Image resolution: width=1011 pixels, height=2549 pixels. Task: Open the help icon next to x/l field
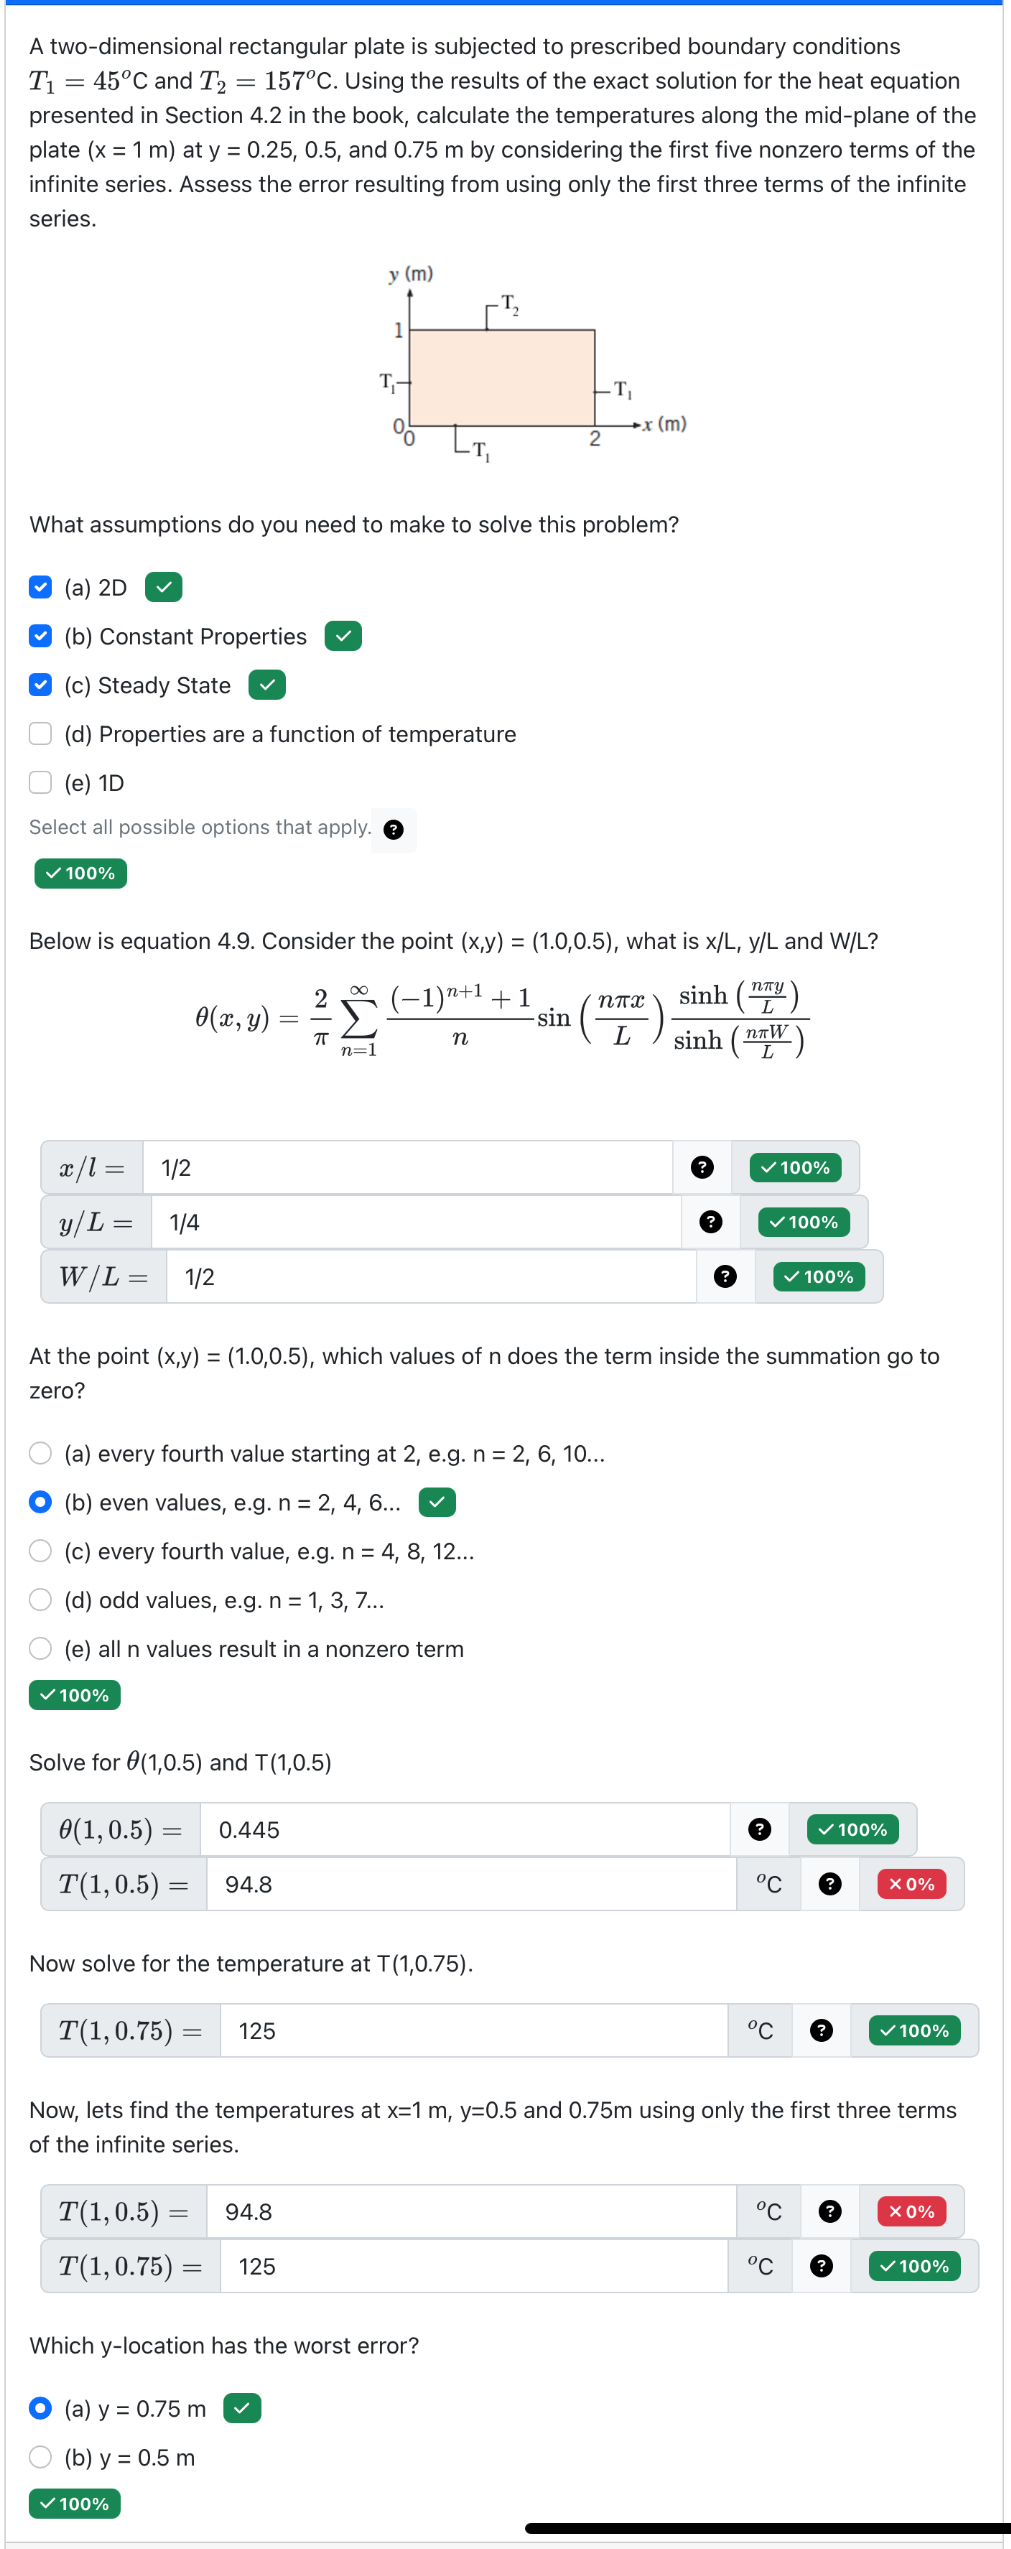pos(703,1167)
